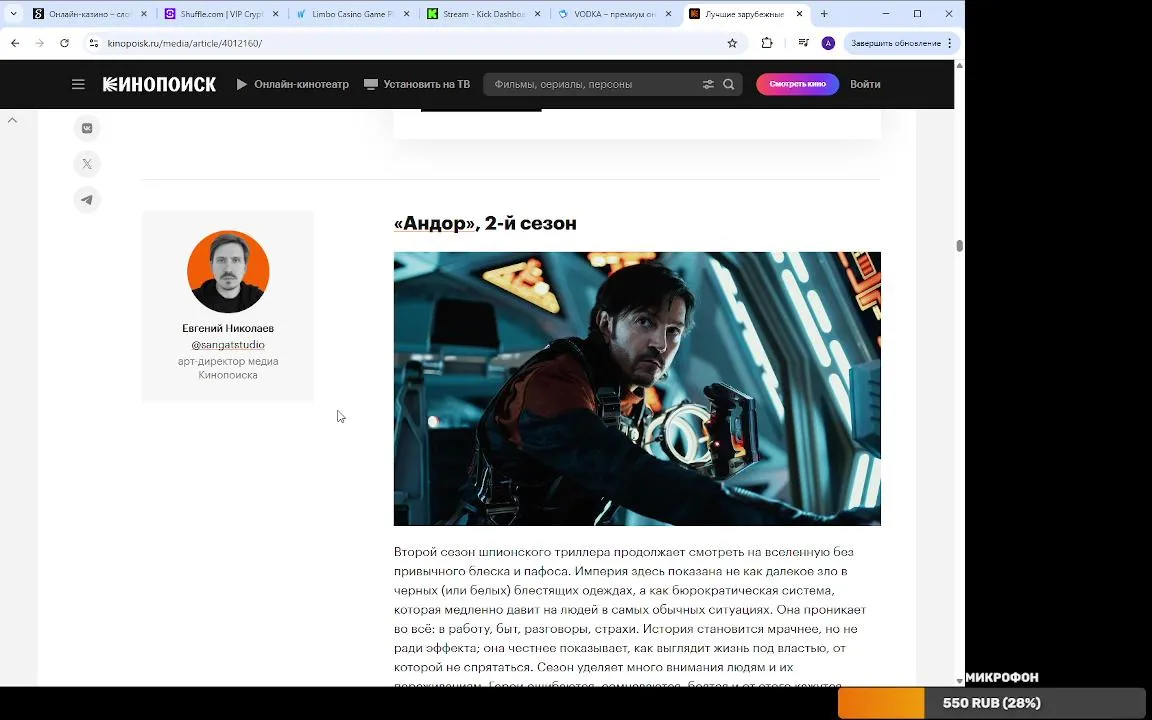The image size is (1152, 720).
Task: Close the Stream - Kick Dashboard tab
Action: point(538,14)
